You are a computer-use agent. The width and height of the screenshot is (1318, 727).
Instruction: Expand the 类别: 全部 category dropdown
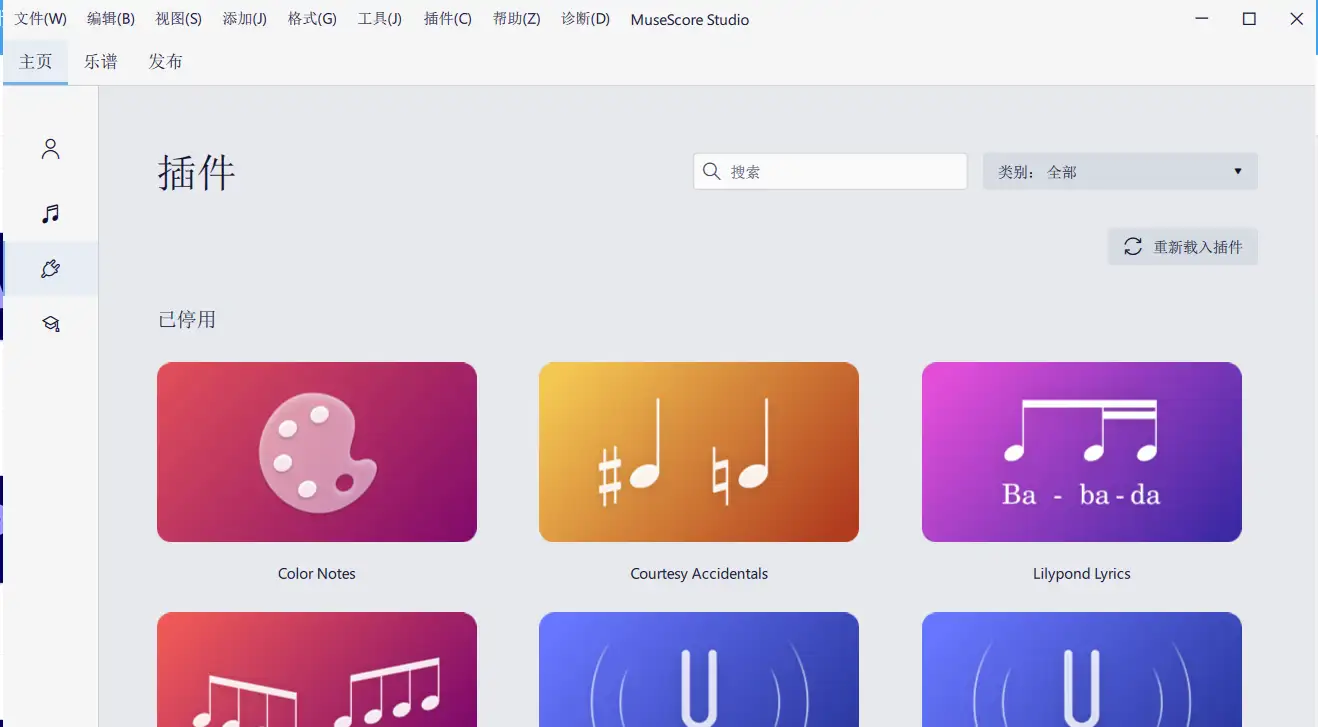click(1119, 172)
